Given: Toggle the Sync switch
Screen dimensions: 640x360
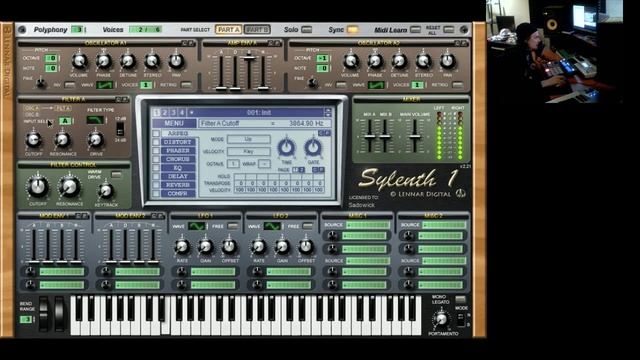Looking at the screenshot, I should click(352, 30).
